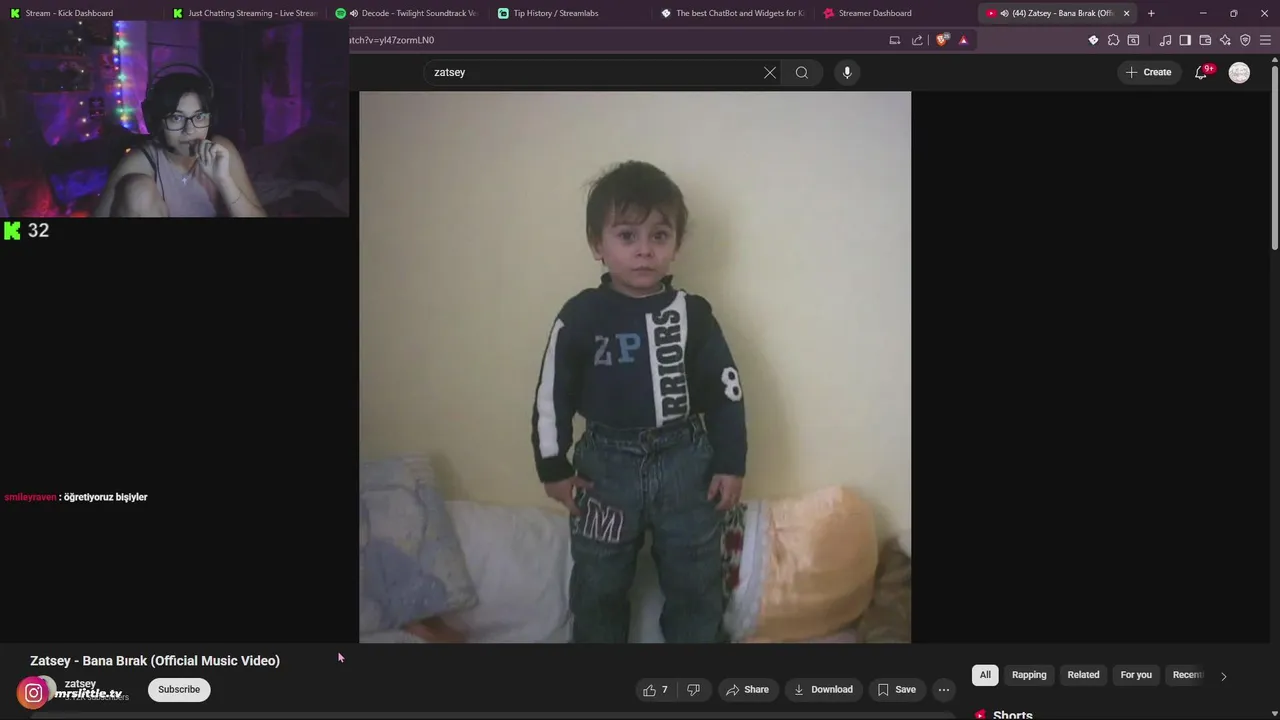Open more actions ellipsis below video
Screen dimensions: 1280x720
[944, 690]
